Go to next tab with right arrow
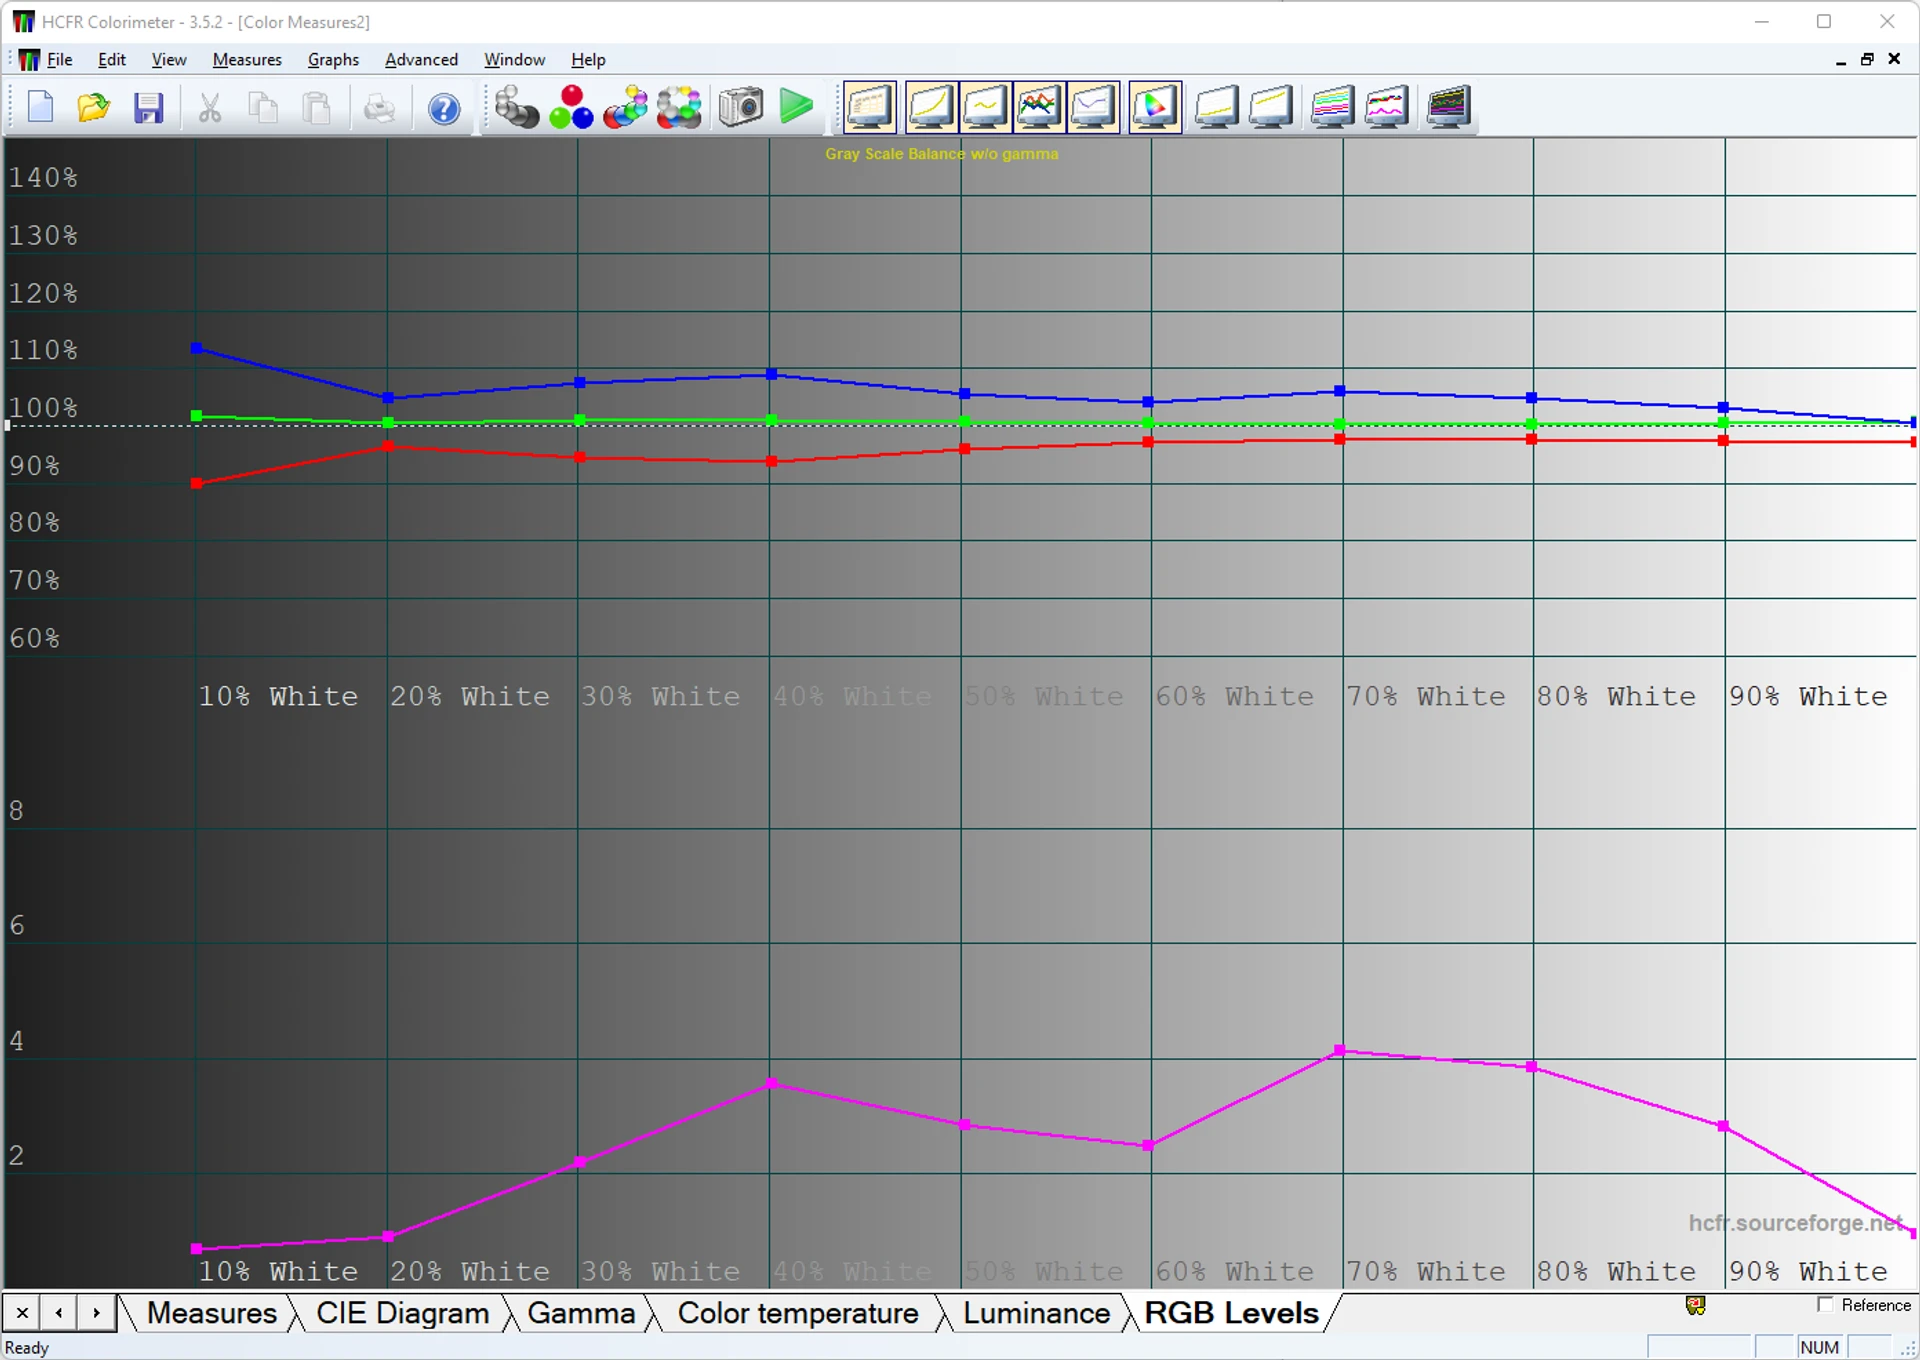The width and height of the screenshot is (1920, 1360). click(96, 1312)
